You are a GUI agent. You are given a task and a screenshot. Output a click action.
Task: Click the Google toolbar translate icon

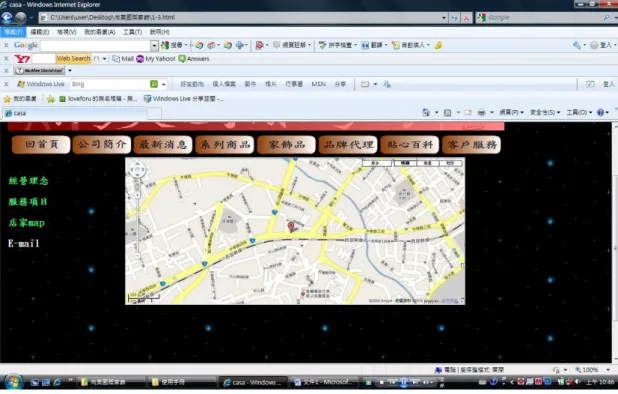[x=365, y=45]
